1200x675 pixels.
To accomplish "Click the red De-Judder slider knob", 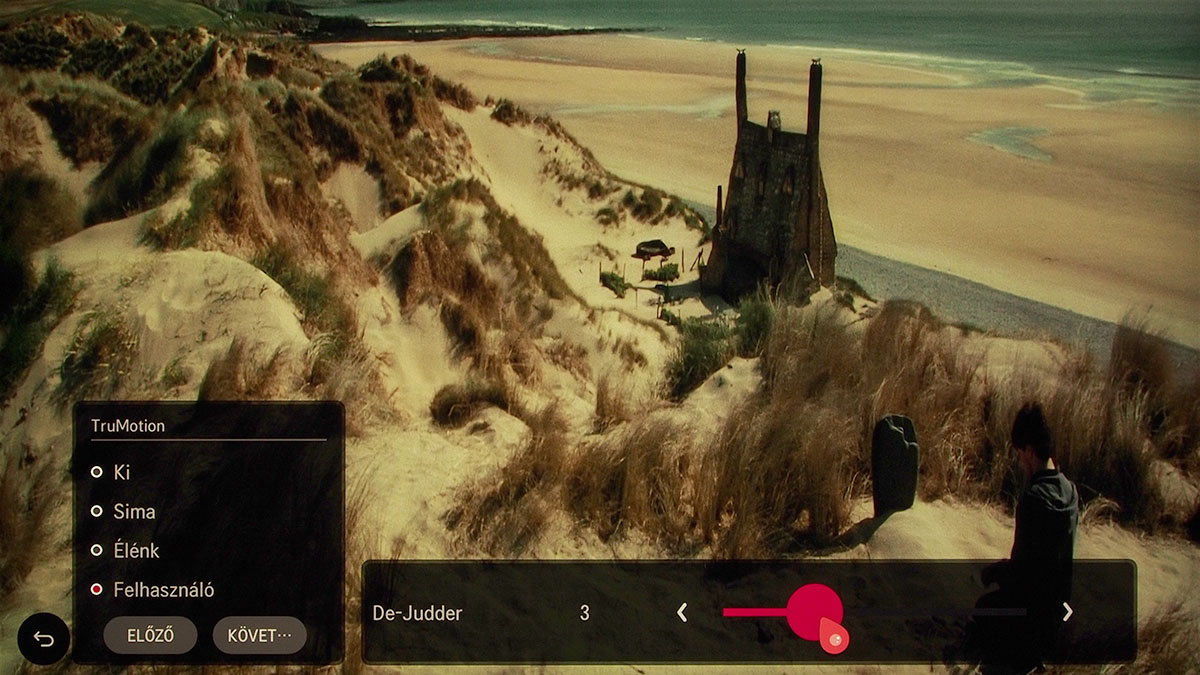I will 814,611.
